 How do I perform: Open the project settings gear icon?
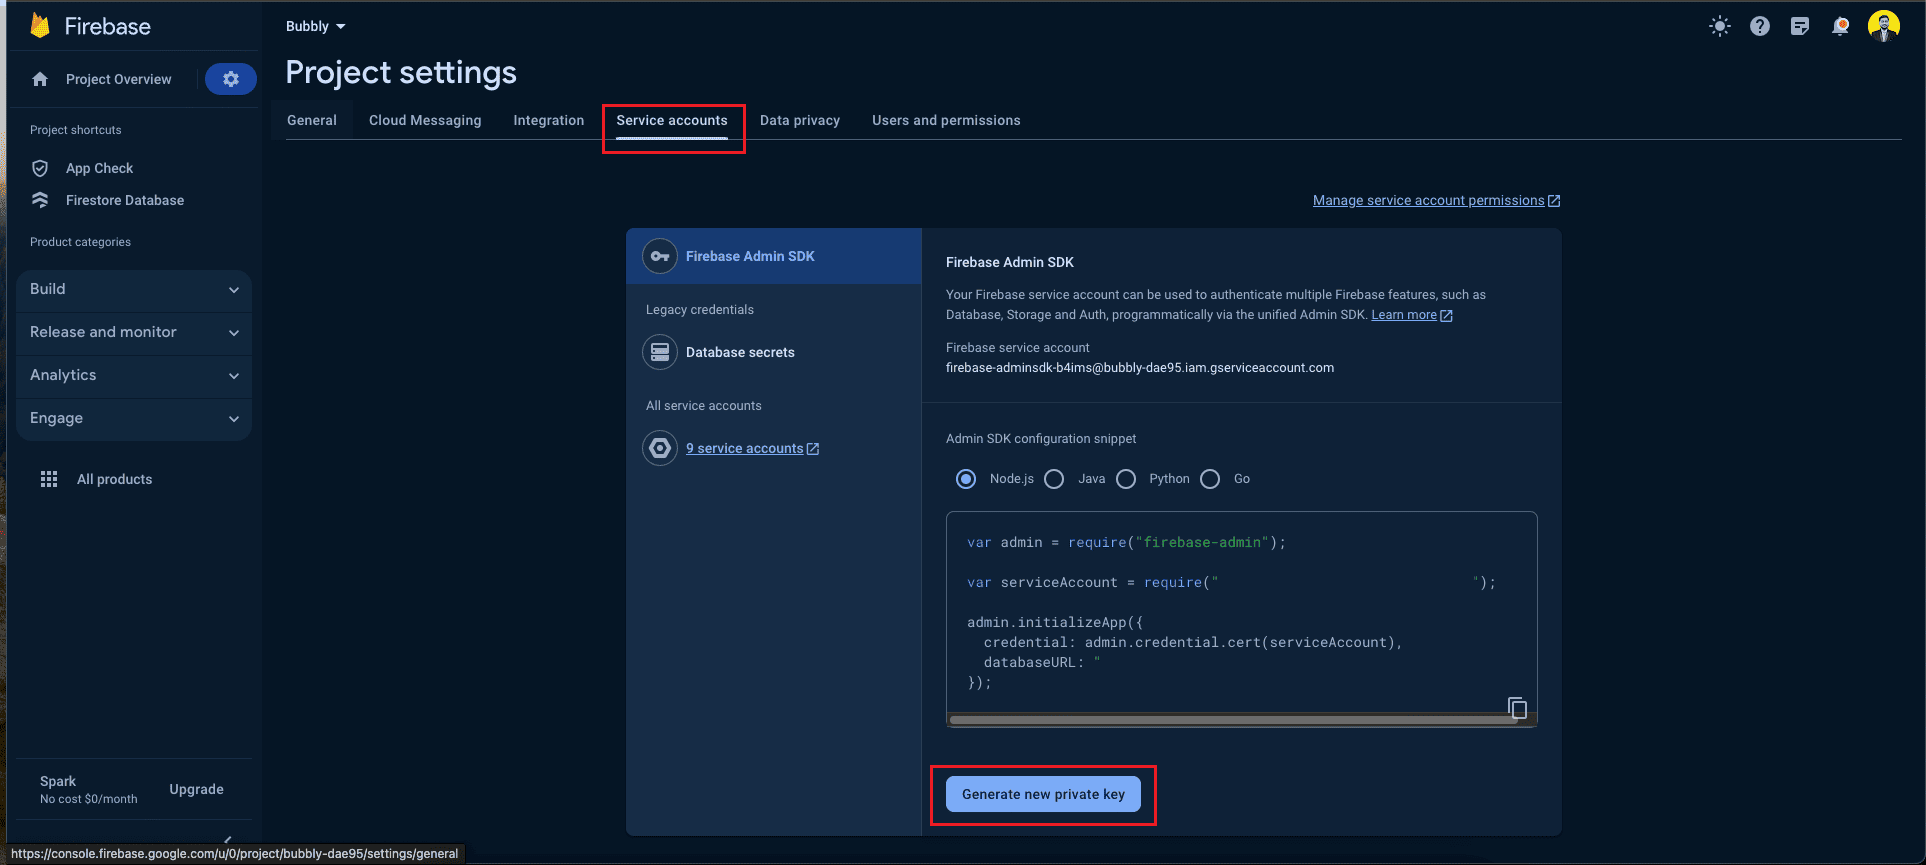tap(231, 79)
